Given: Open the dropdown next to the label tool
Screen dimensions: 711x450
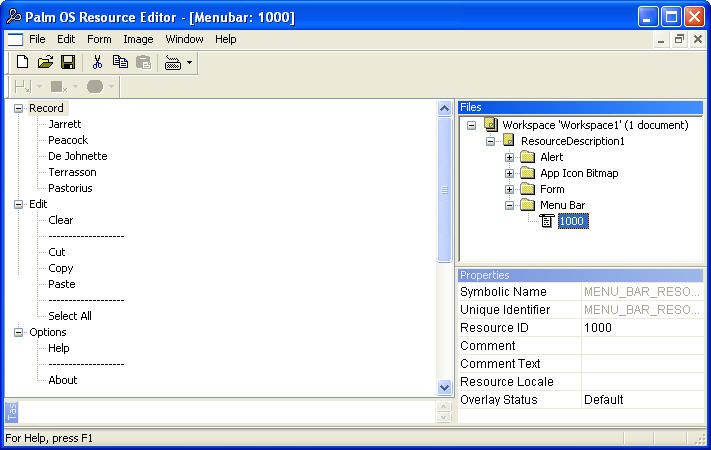Looking at the screenshot, I should (x=39, y=86).
